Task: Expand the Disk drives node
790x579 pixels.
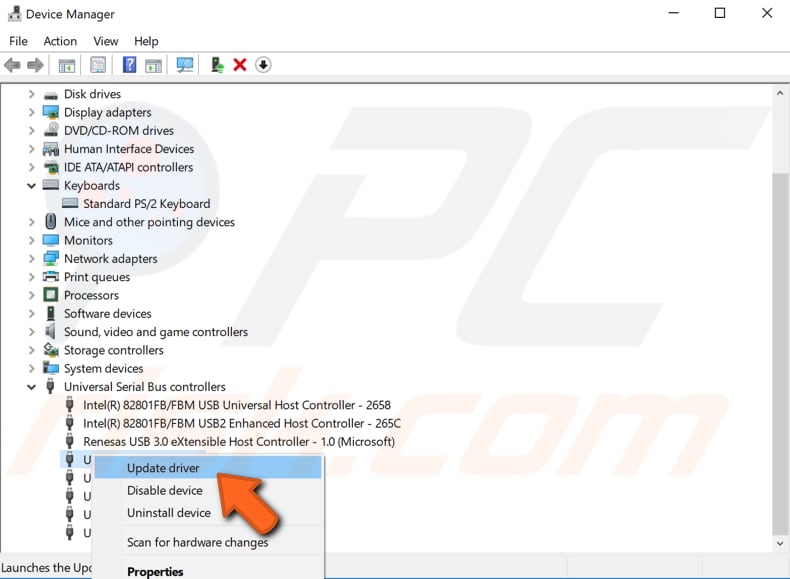Action: click(x=31, y=94)
